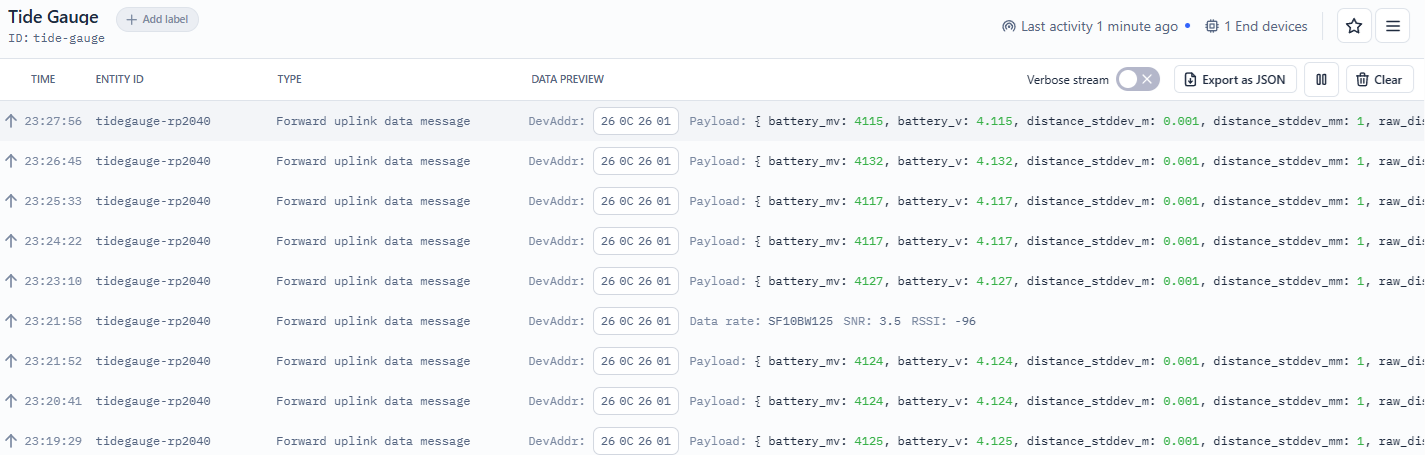Star the Tide Gauge application

click(1354, 27)
